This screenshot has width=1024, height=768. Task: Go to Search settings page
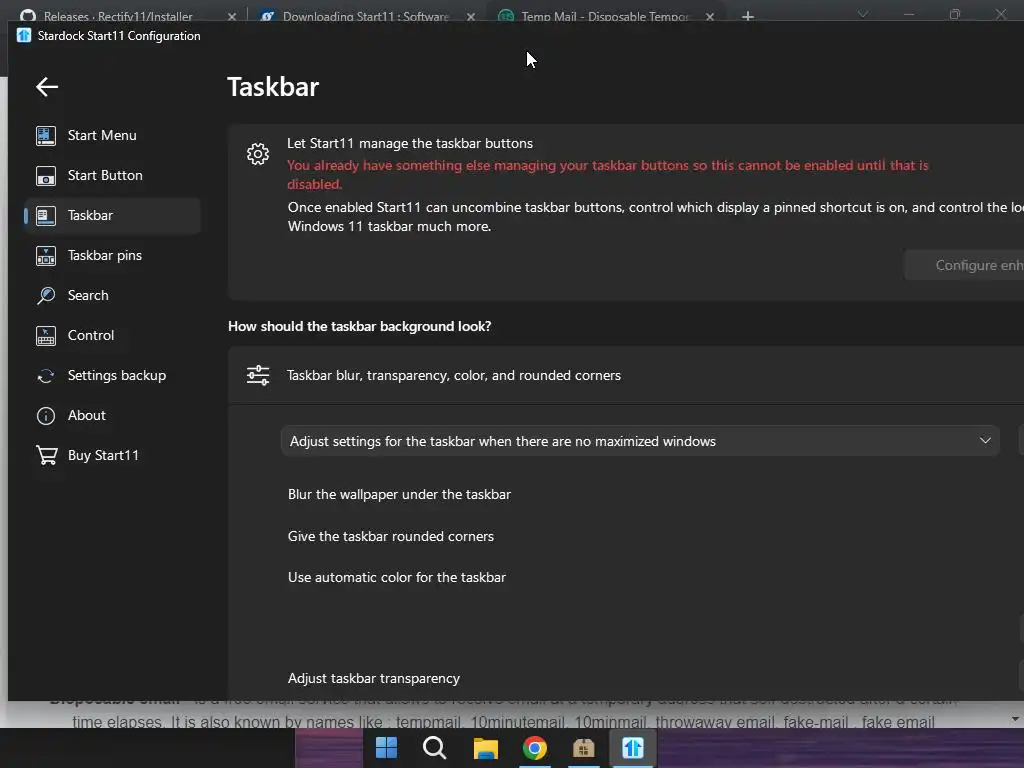click(x=112, y=295)
